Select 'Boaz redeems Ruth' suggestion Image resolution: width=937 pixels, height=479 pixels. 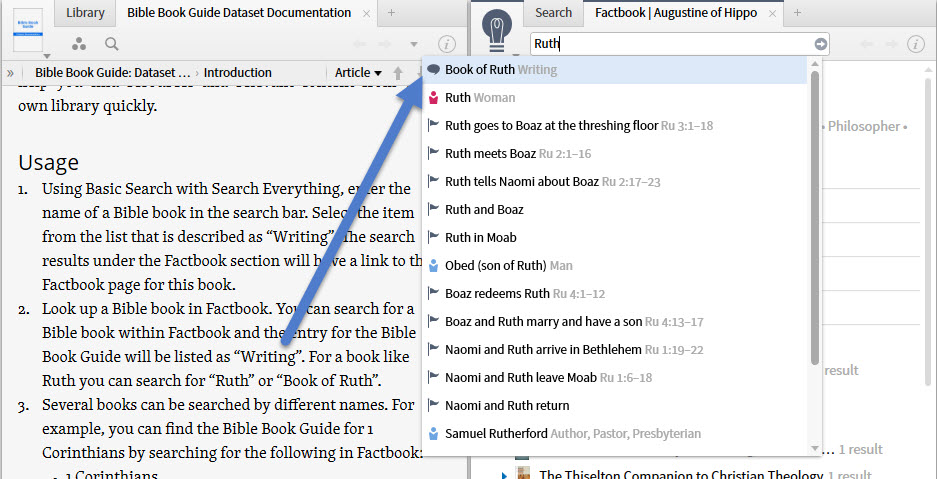point(616,293)
